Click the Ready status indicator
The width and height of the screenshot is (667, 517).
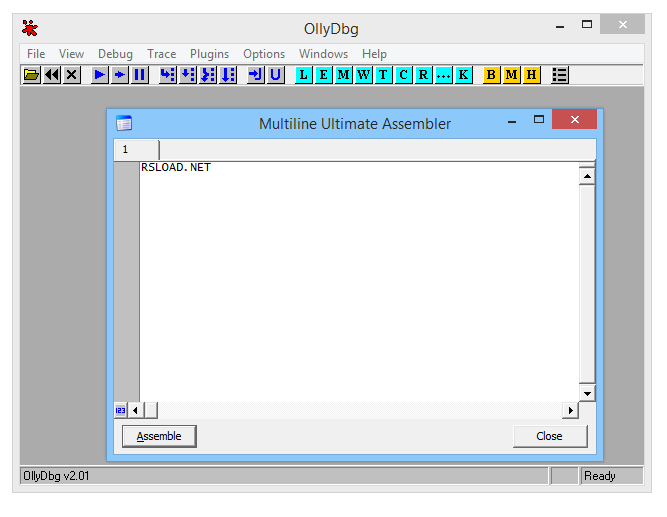pos(612,476)
